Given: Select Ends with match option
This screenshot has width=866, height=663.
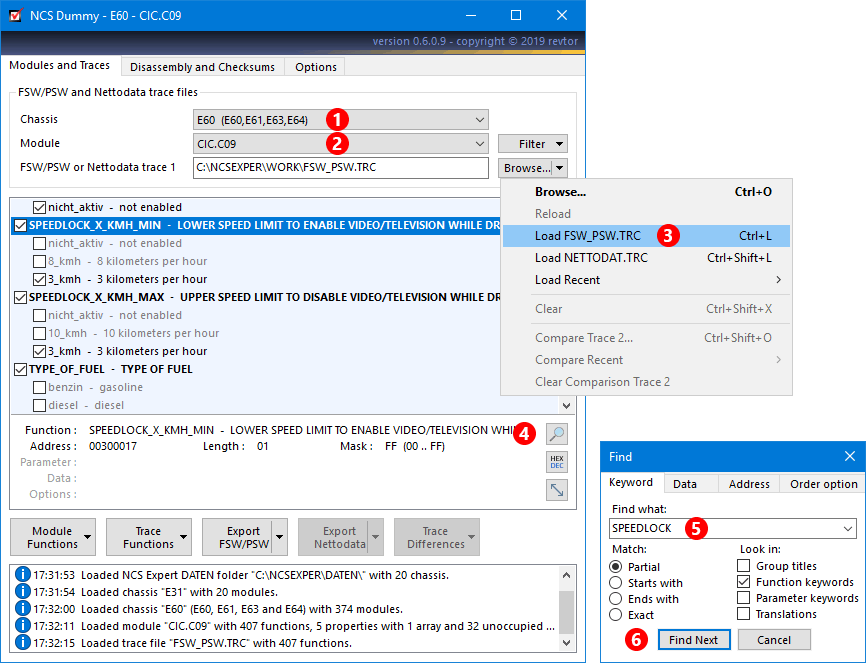Looking at the screenshot, I should pos(615,599).
